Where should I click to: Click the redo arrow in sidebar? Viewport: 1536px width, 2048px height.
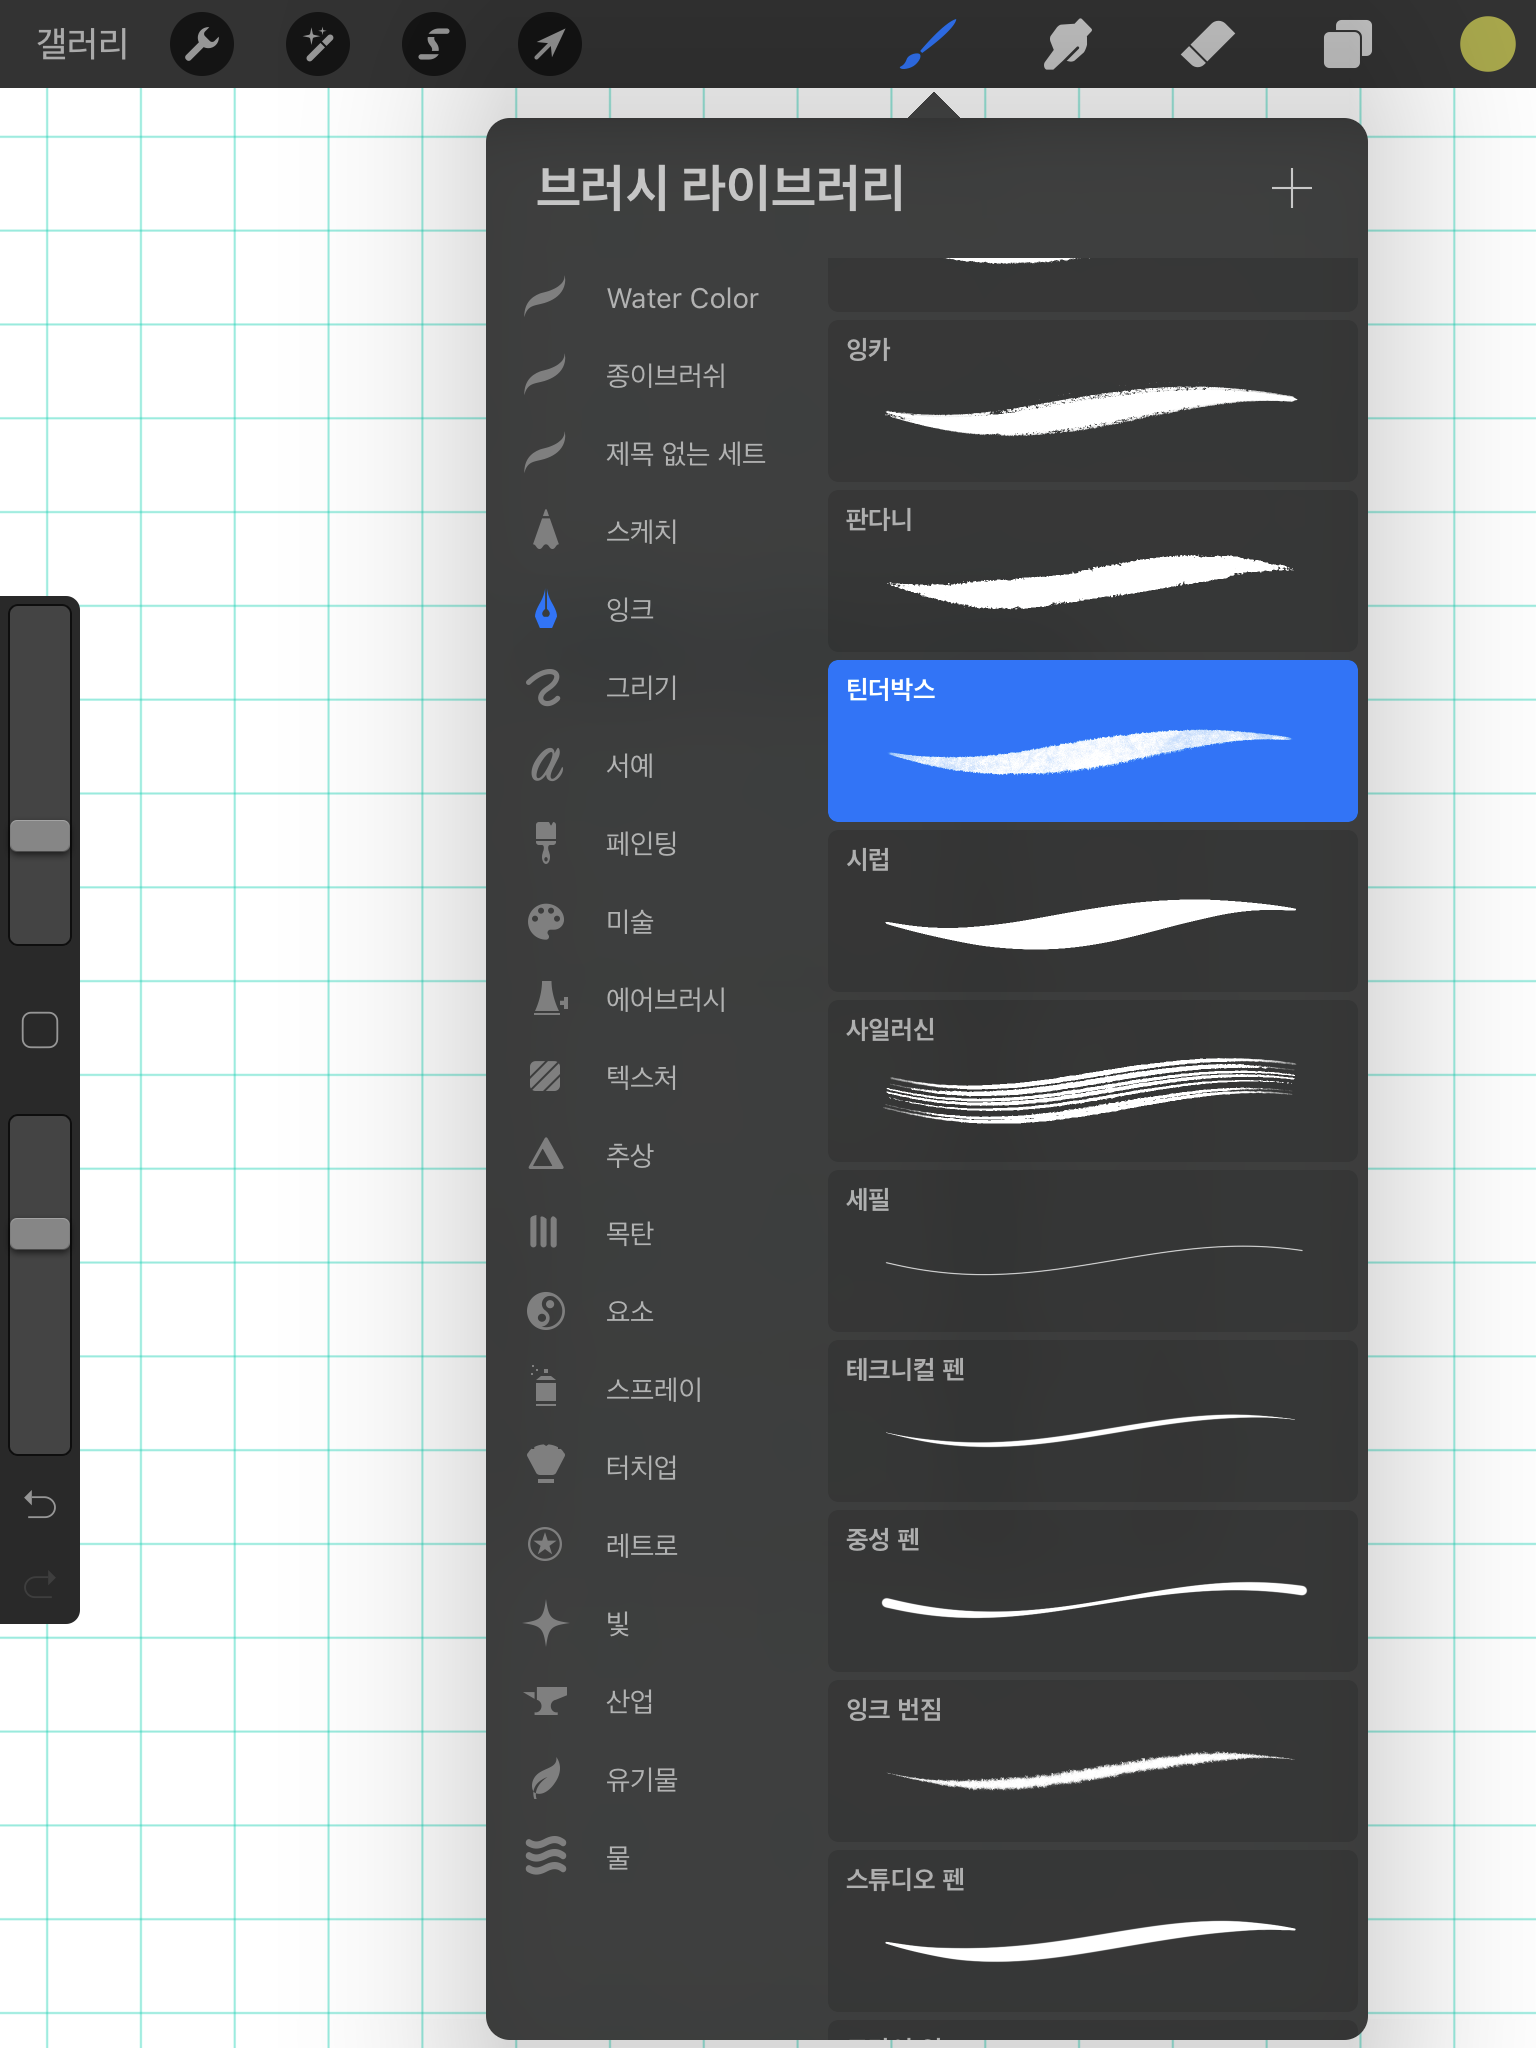40,1584
